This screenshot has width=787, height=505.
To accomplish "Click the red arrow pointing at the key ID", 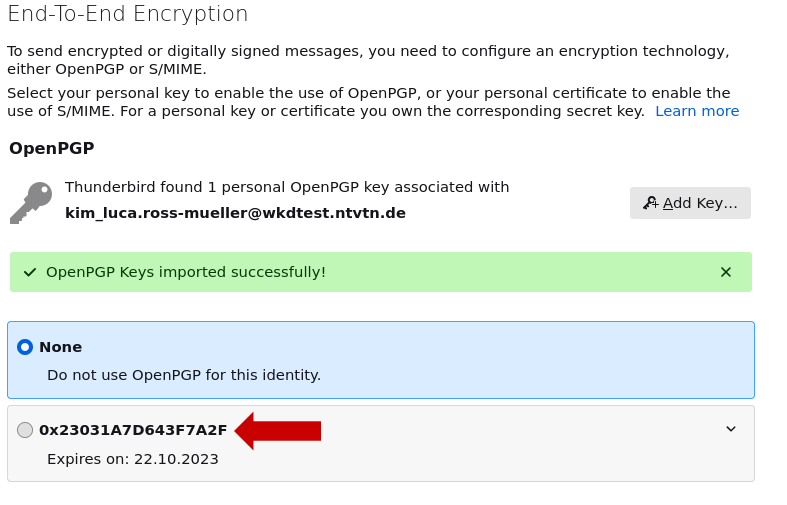I will click(x=279, y=431).
